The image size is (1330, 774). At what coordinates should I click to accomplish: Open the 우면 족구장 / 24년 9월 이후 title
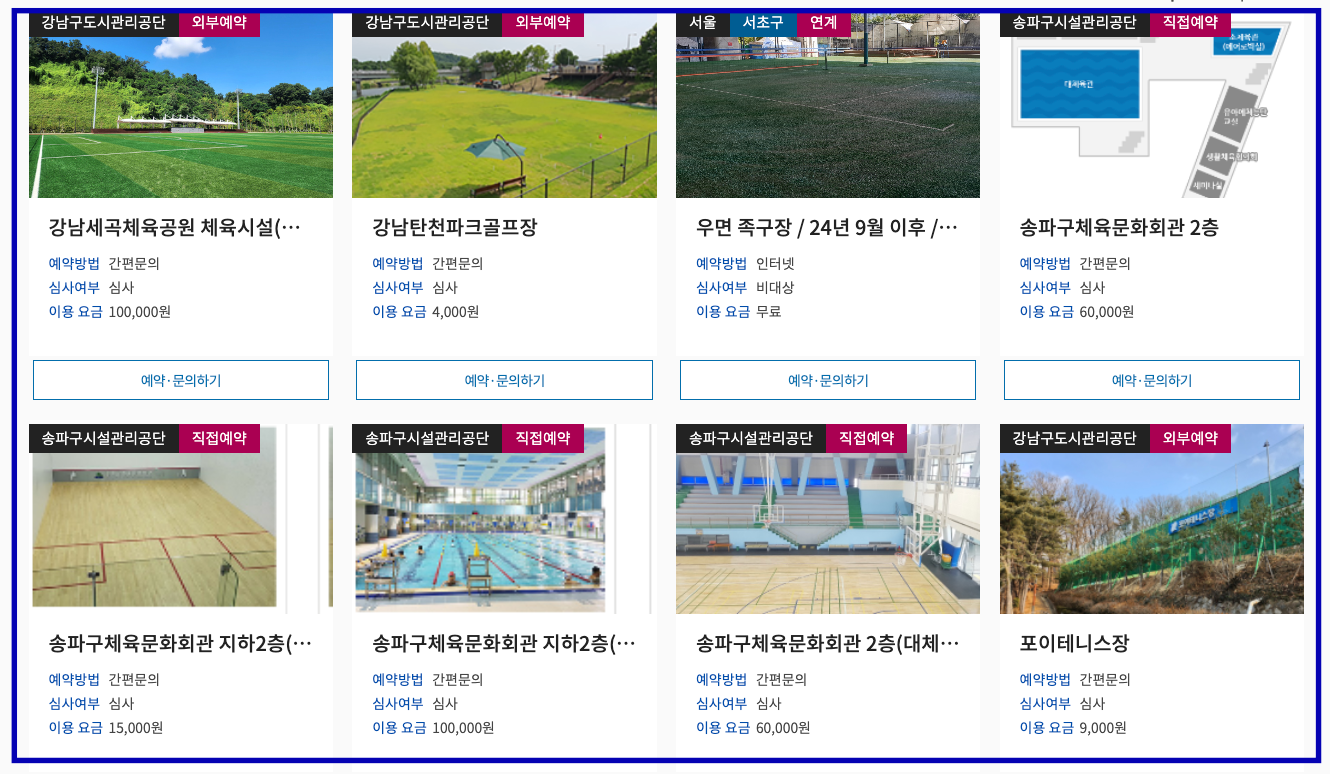(827, 227)
